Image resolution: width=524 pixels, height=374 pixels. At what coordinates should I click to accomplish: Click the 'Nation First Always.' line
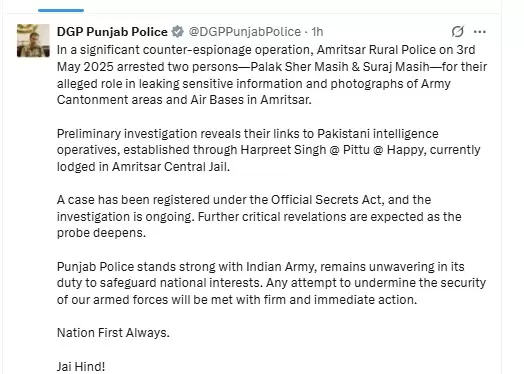pos(113,333)
